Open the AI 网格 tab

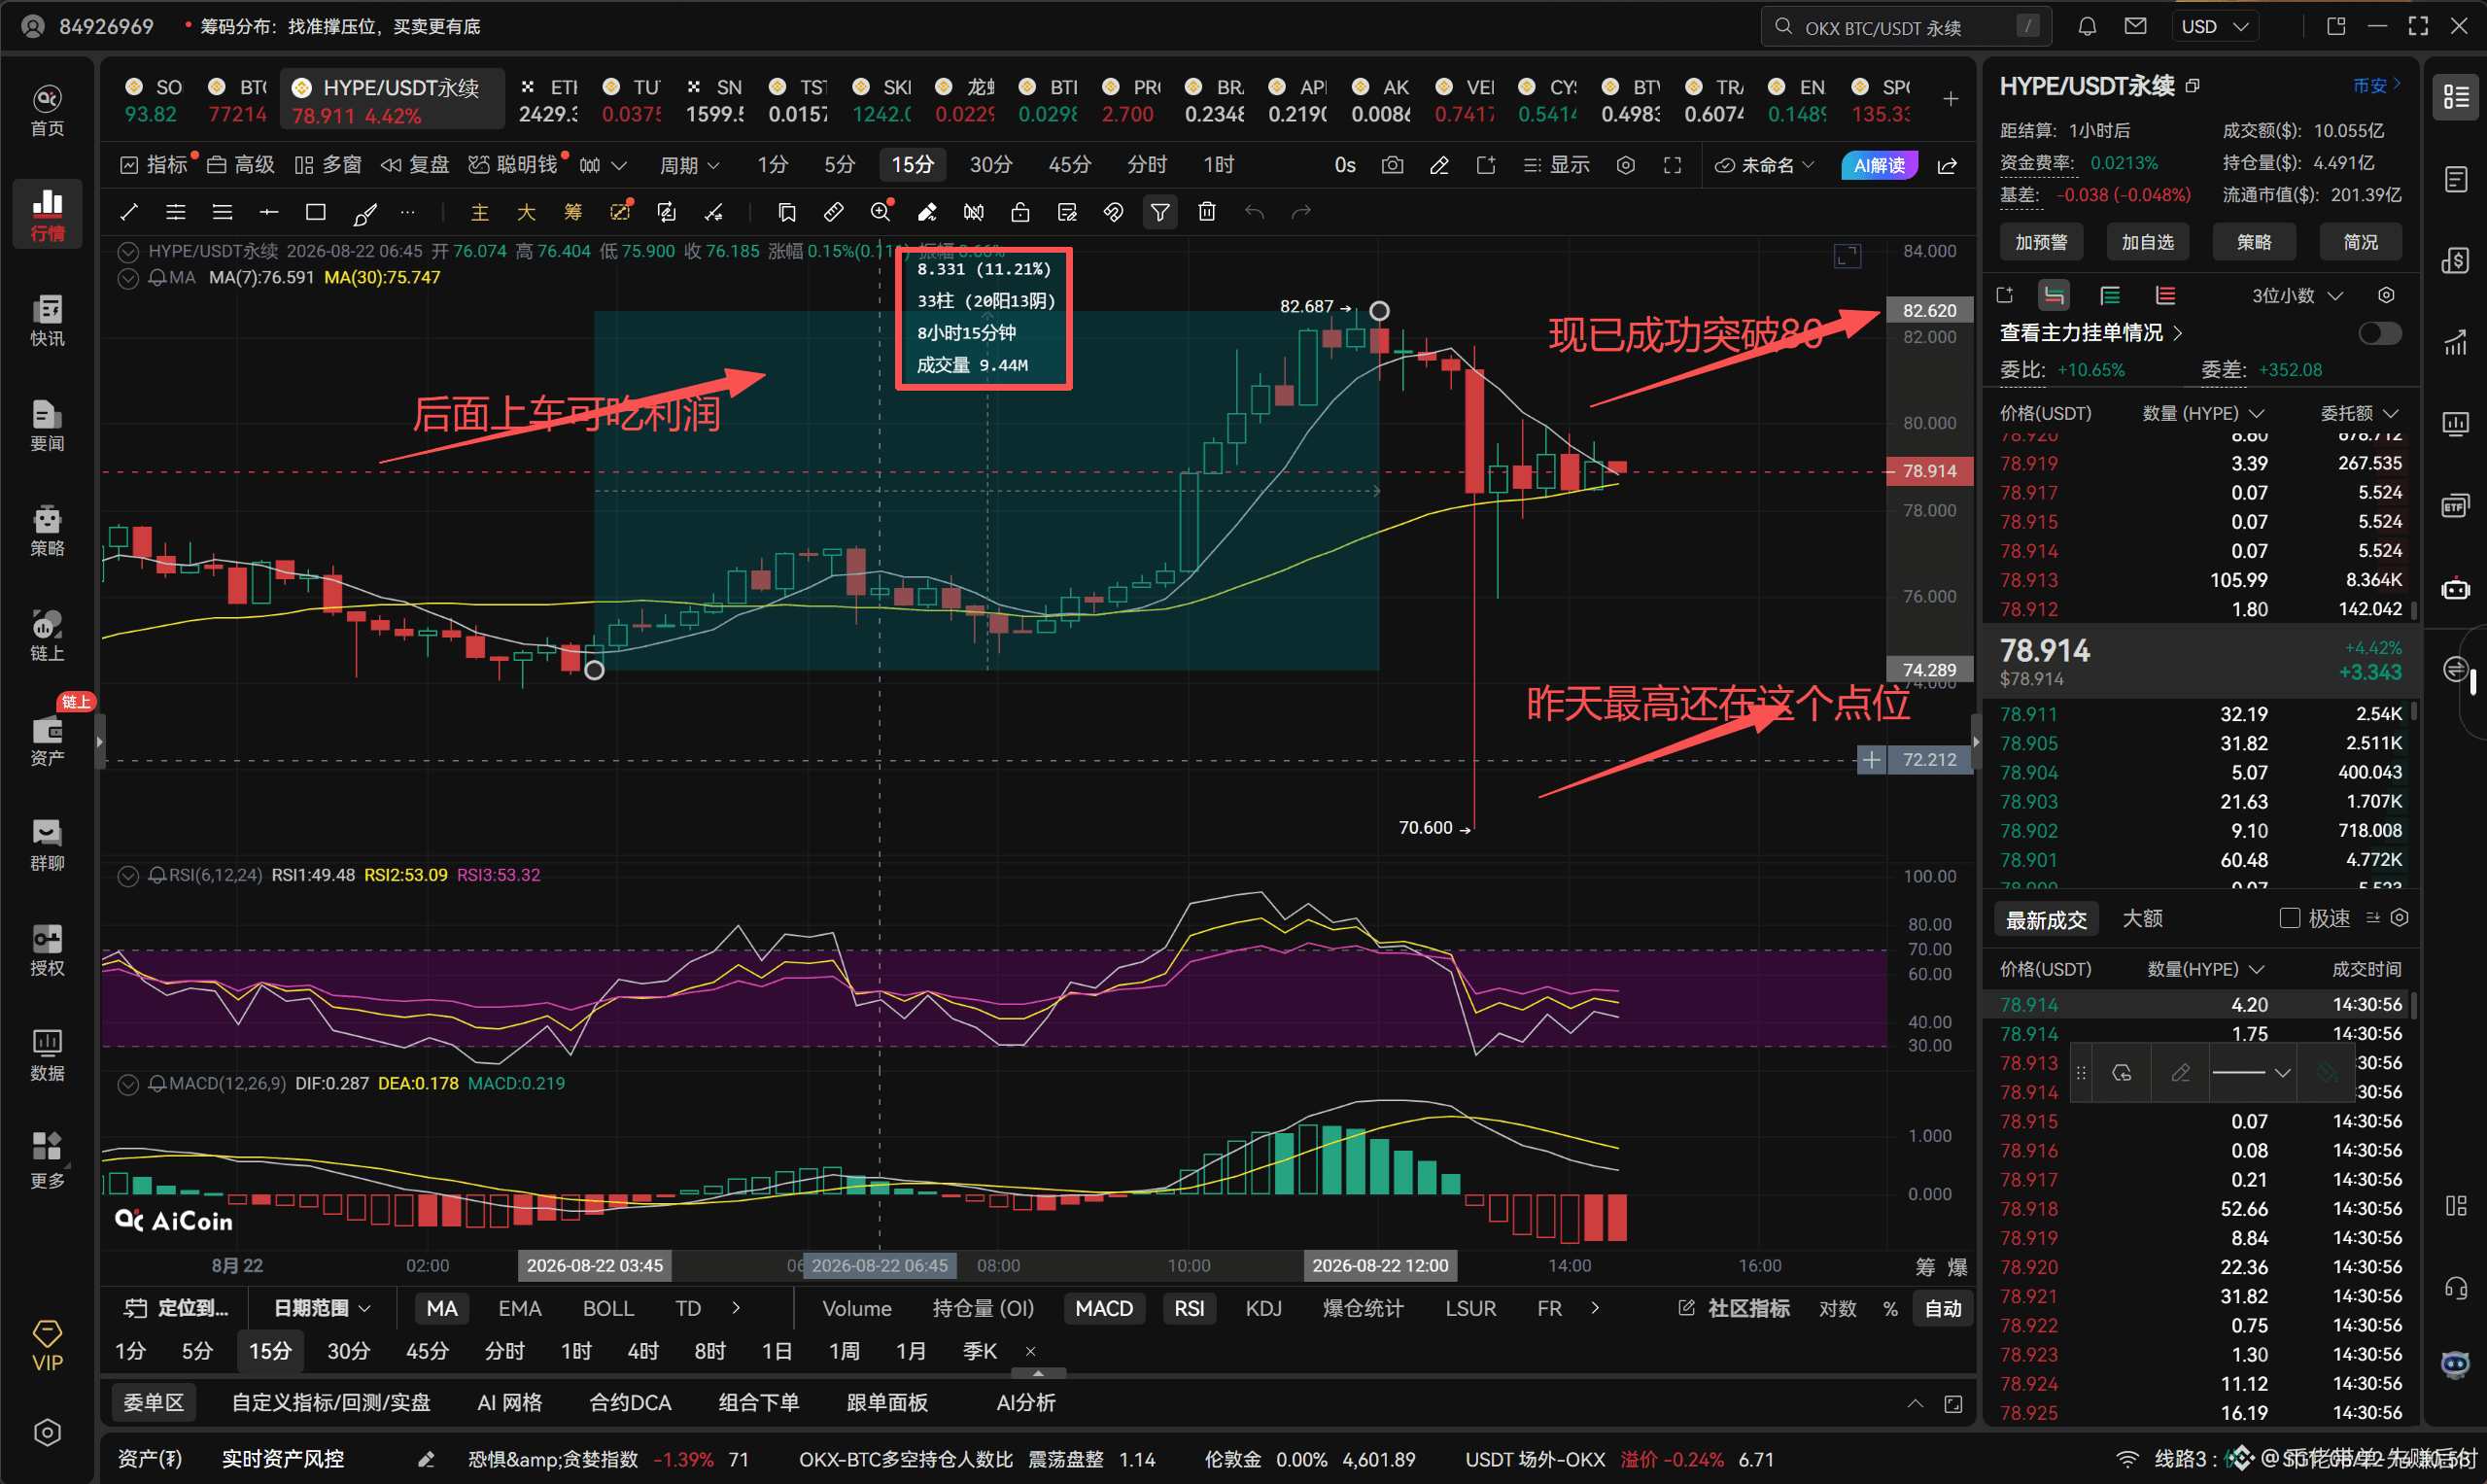click(x=510, y=1403)
